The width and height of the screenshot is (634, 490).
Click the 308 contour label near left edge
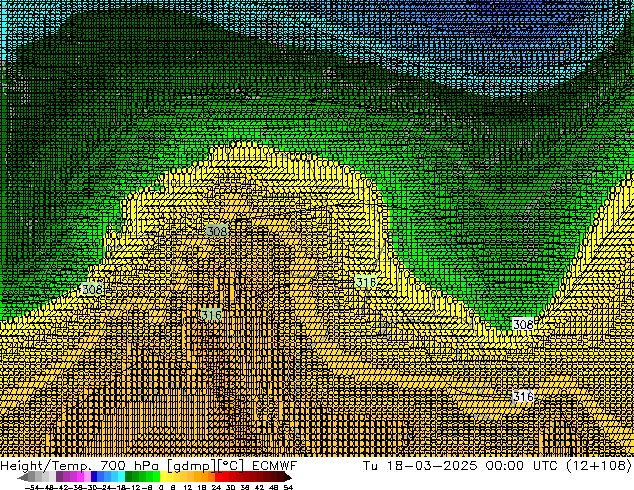(x=93, y=289)
